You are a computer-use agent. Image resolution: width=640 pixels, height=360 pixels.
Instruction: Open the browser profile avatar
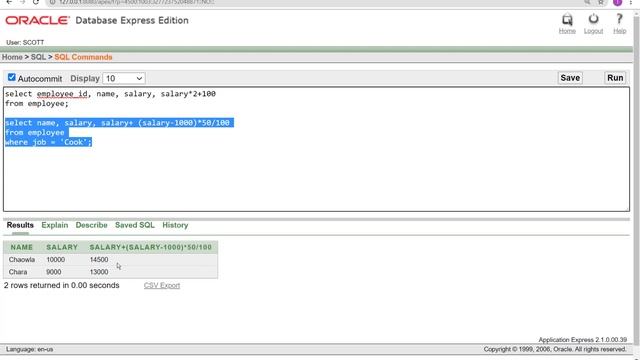[x=617, y=2]
